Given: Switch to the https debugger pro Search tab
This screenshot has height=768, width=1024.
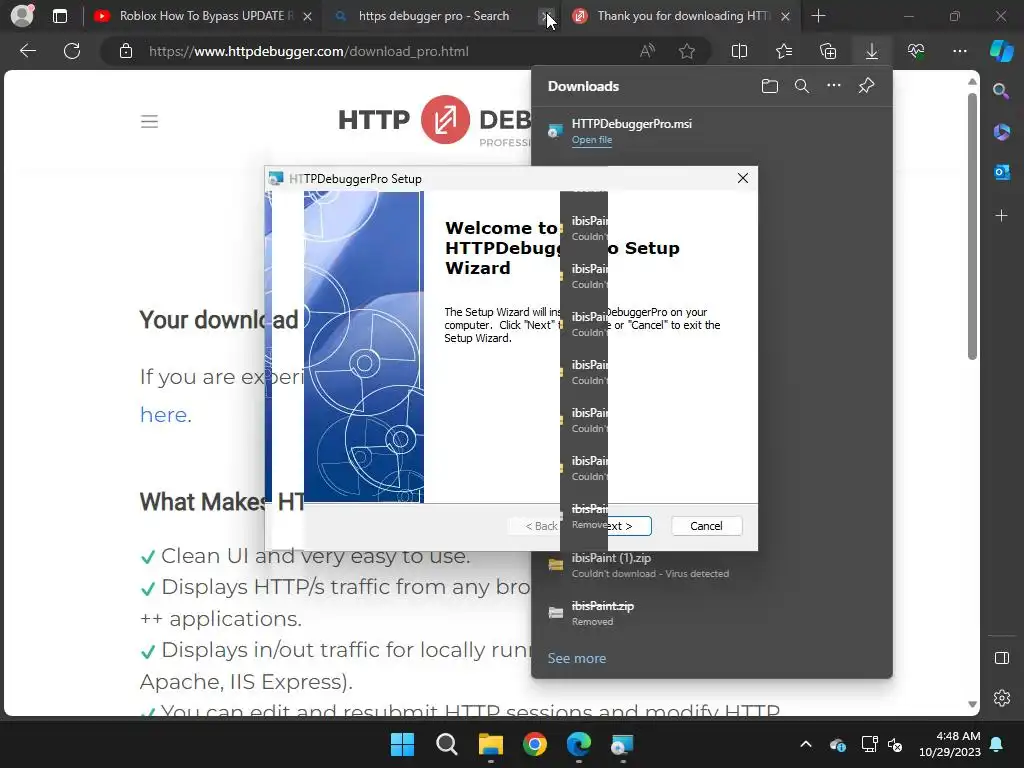Looking at the screenshot, I should point(434,16).
